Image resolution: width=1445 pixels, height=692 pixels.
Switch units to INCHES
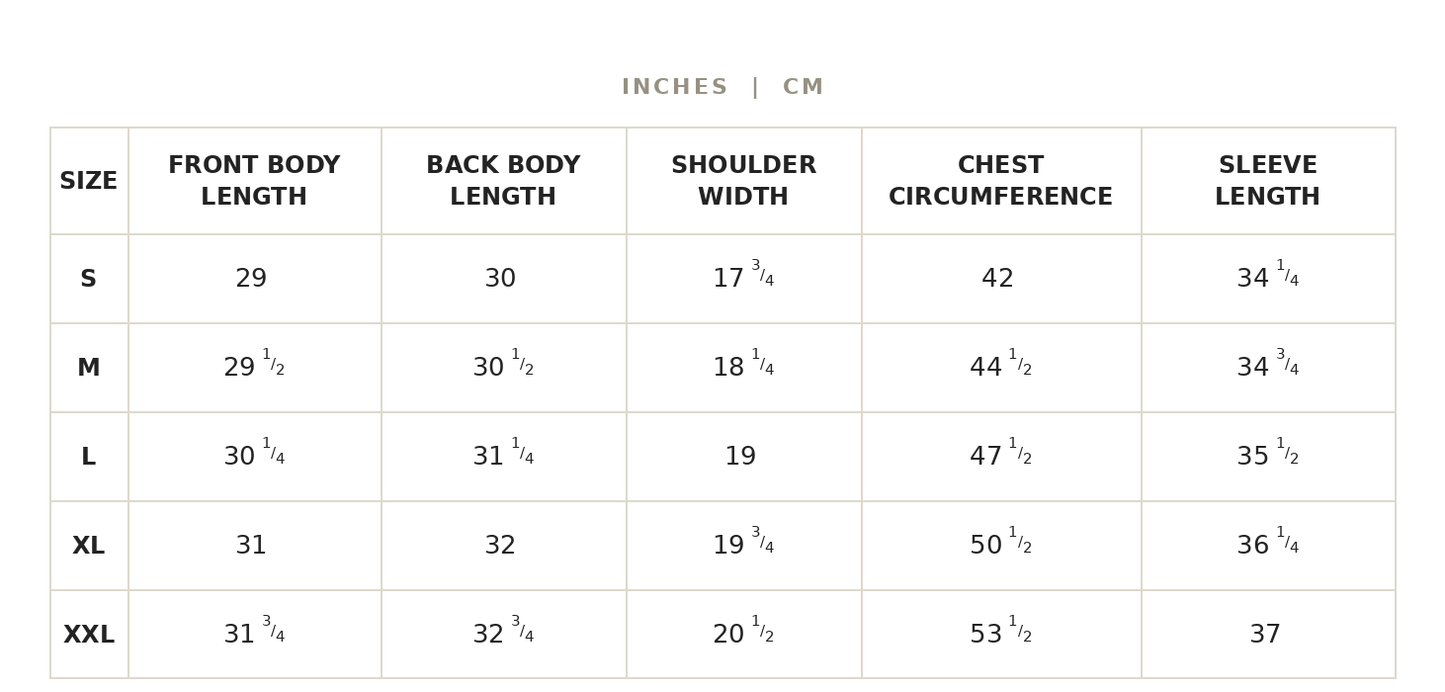click(674, 88)
